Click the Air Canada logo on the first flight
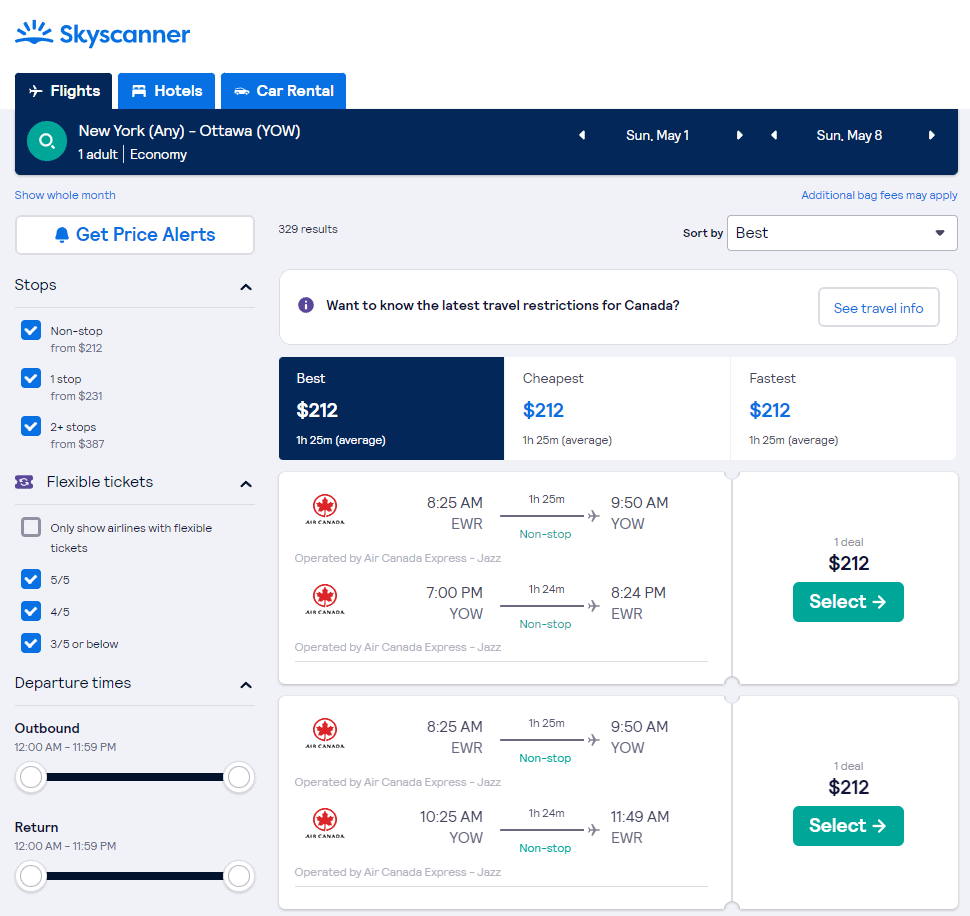The image size is (970, 916). click(x=324, y=509)
